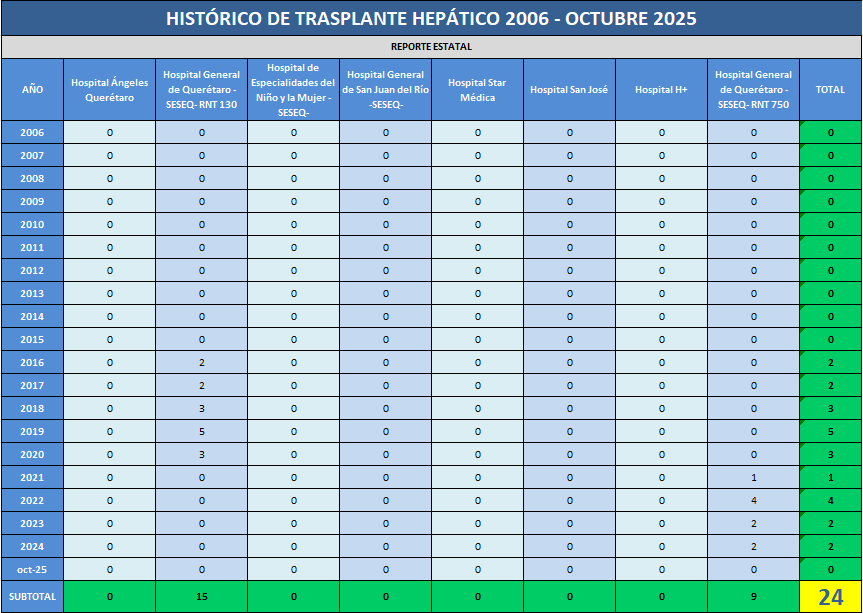863x613 pixels.
Task: Select the Especialidades del Niño y la Mujer header
Action: point(293,89)
